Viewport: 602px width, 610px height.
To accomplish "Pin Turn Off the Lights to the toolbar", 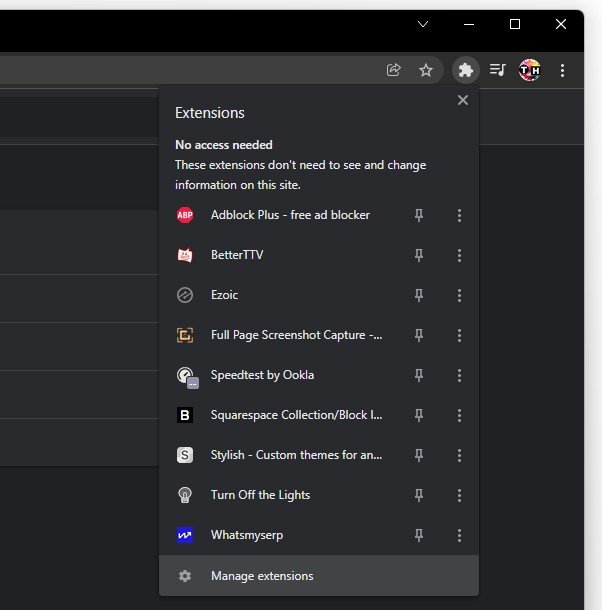I will pyautogui.click(x=419, y=495).
